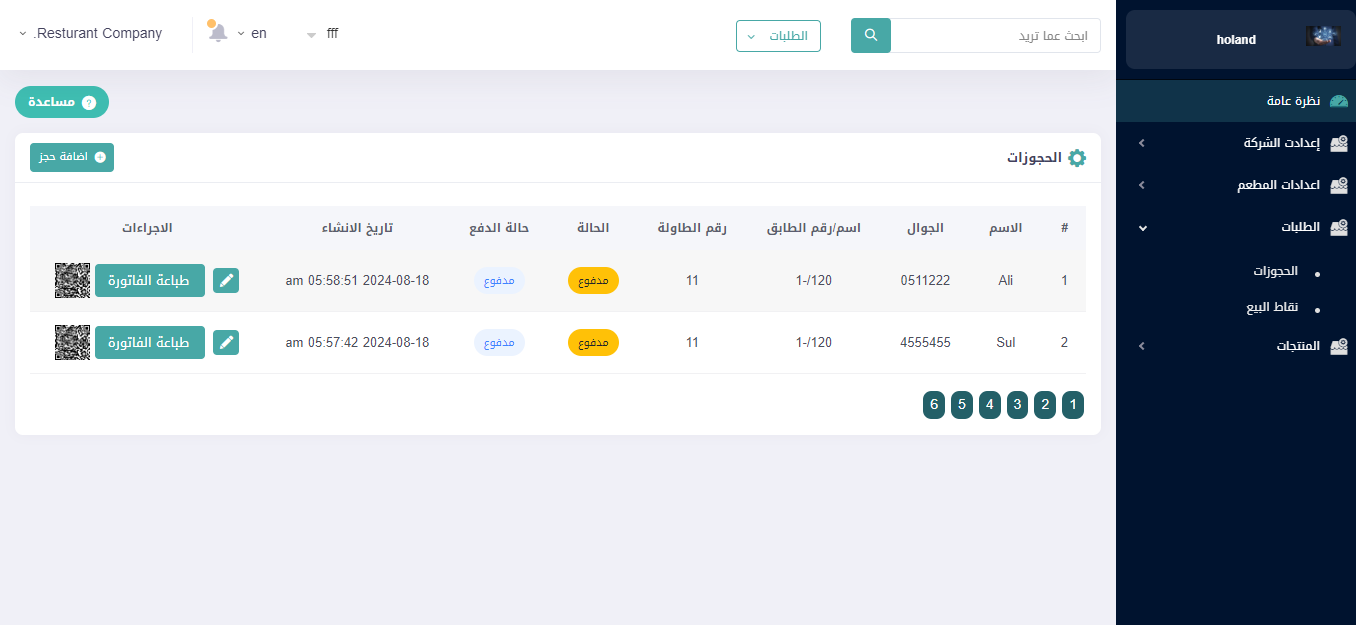Go to page 3 in pagination

(x=1017, y=405)
